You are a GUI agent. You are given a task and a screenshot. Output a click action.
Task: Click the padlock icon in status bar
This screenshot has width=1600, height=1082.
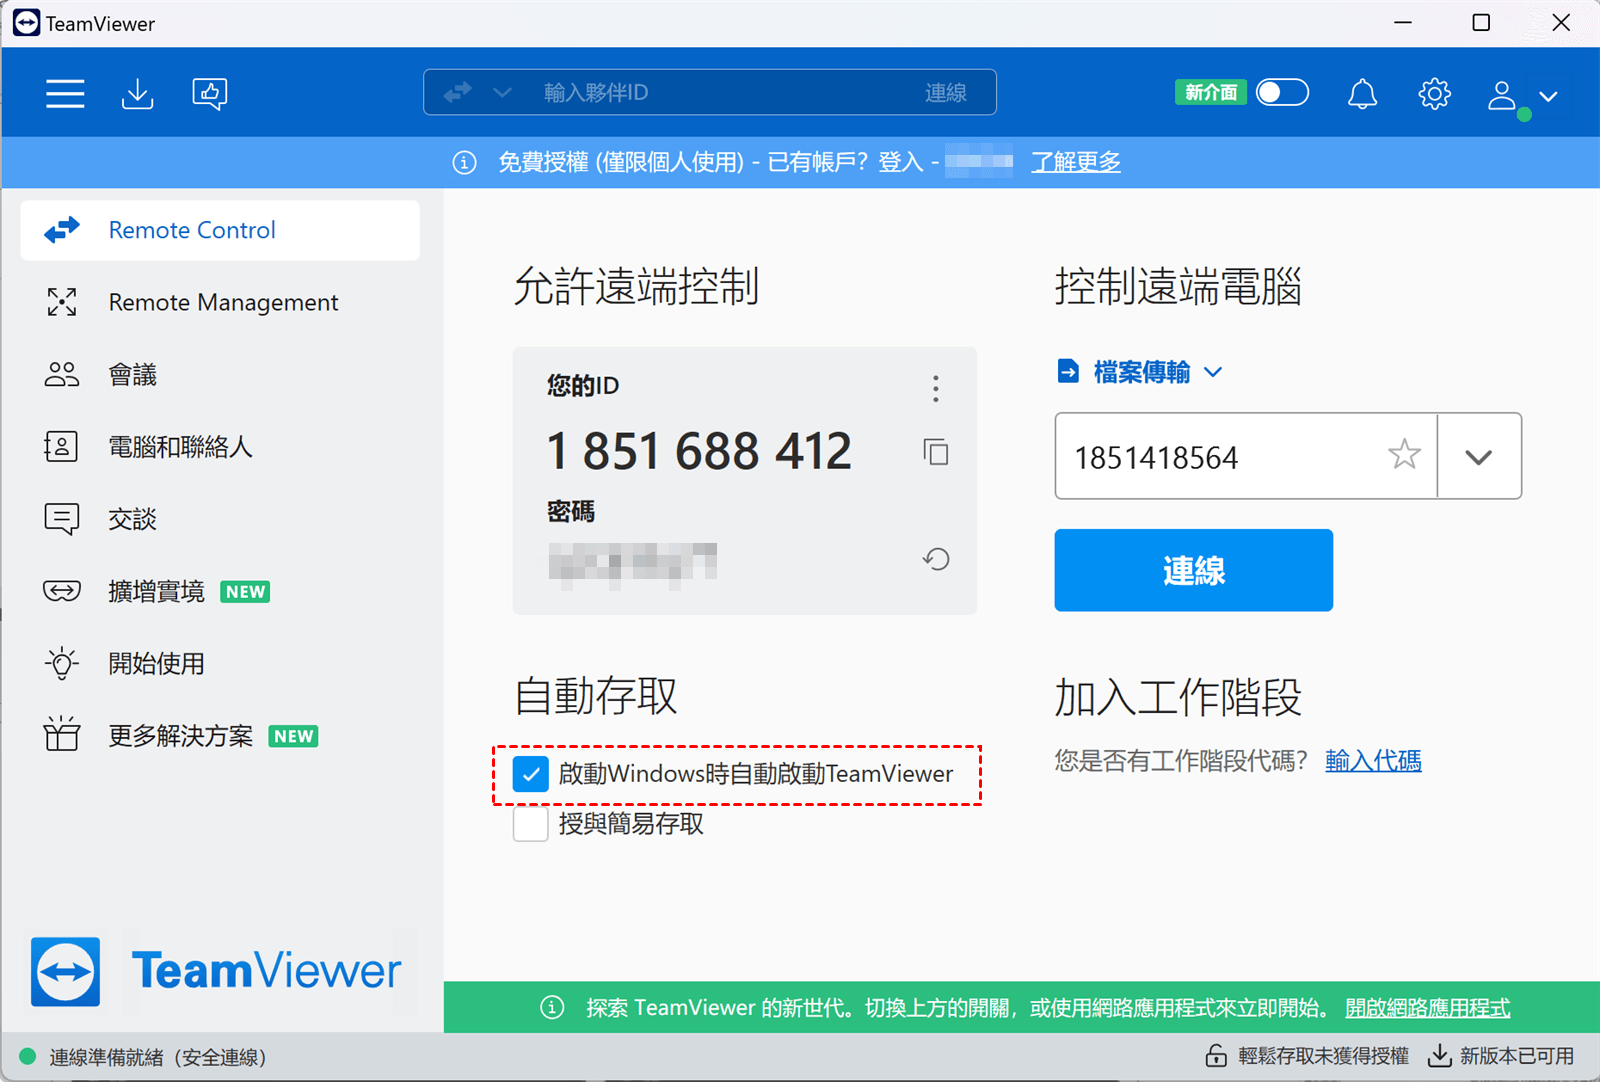pos(1216,1056)
